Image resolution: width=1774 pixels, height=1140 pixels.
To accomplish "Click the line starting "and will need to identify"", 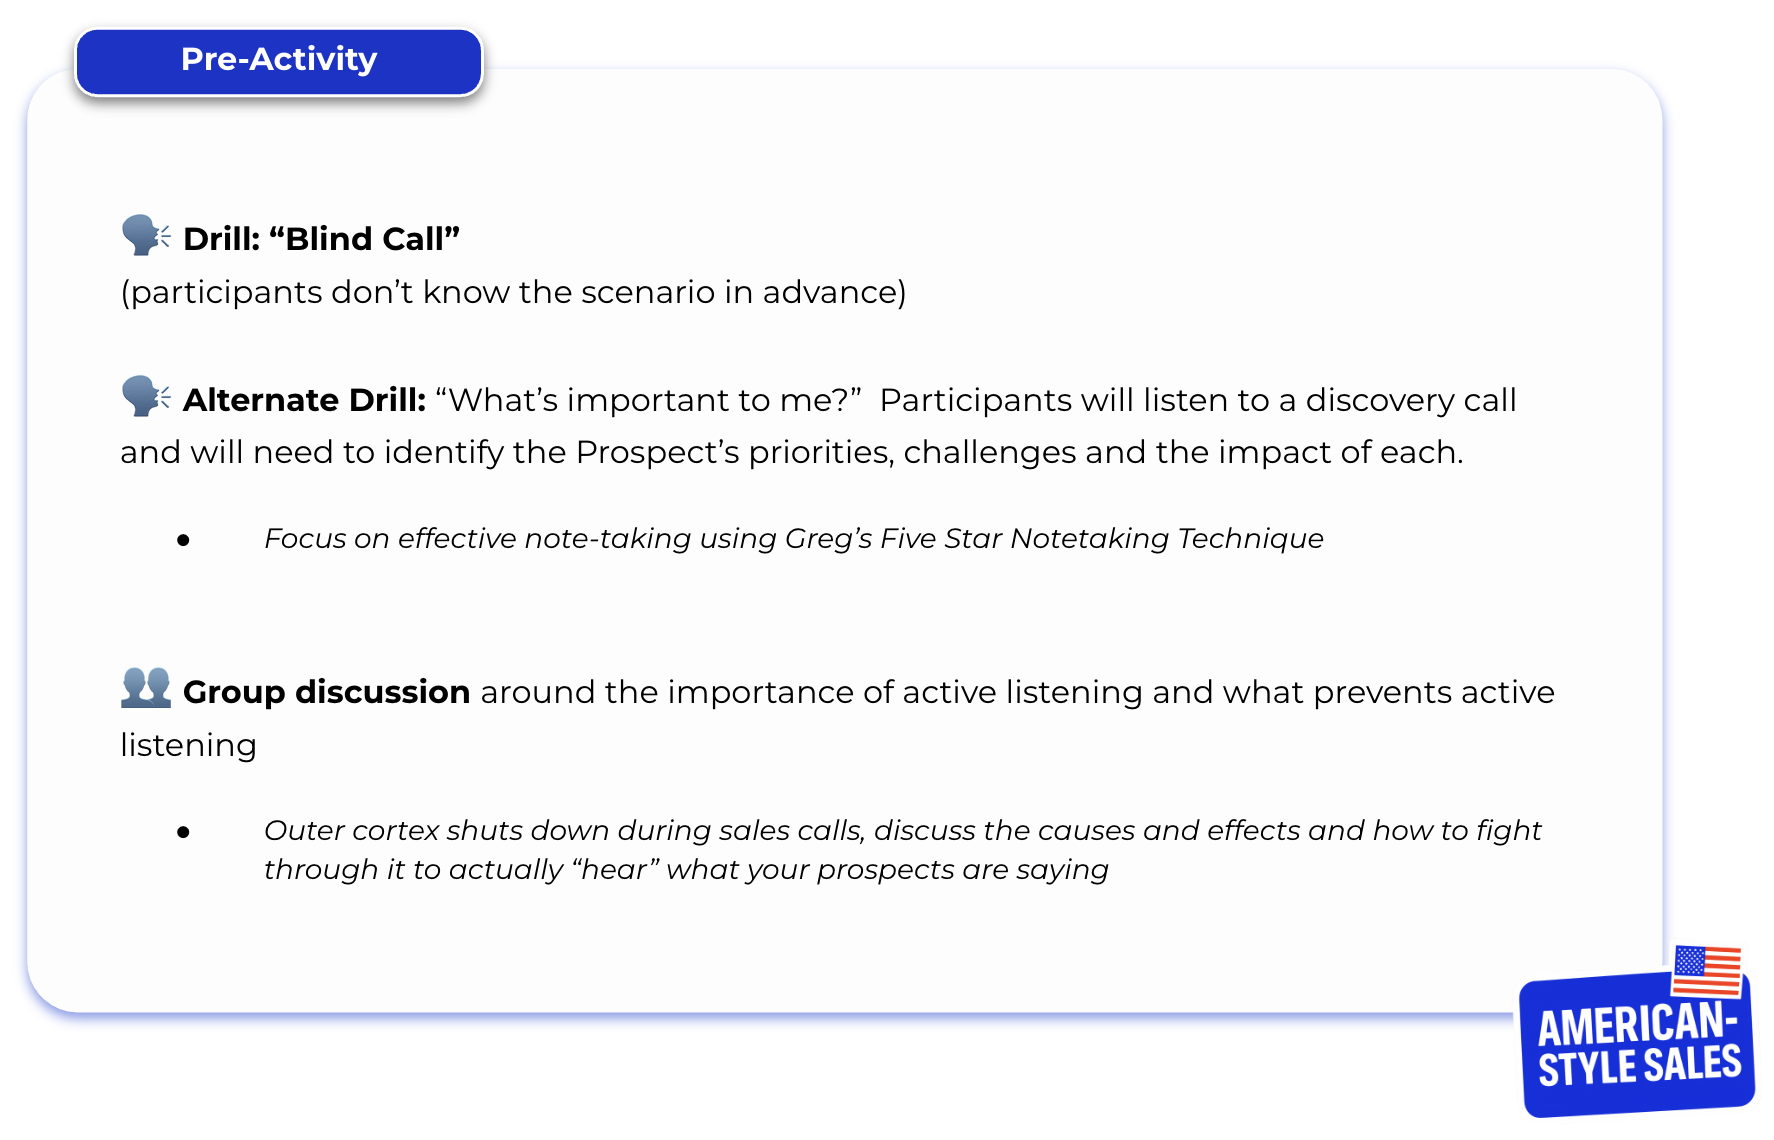I will 791,453.
